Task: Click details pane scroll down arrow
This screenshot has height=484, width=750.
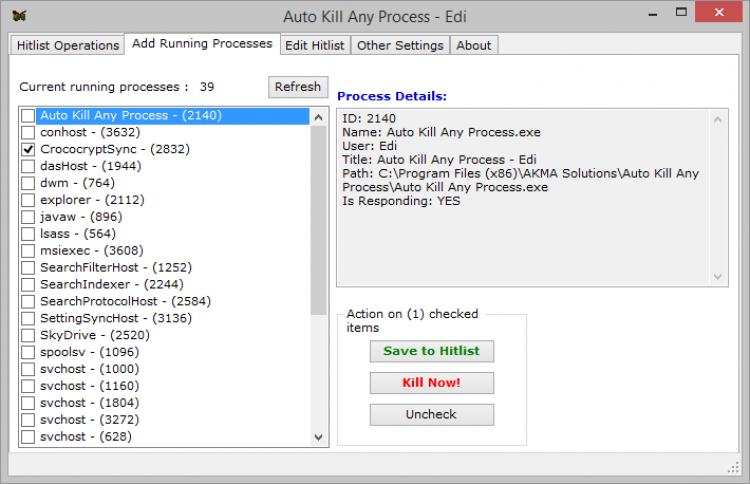Action: [720, 276]
